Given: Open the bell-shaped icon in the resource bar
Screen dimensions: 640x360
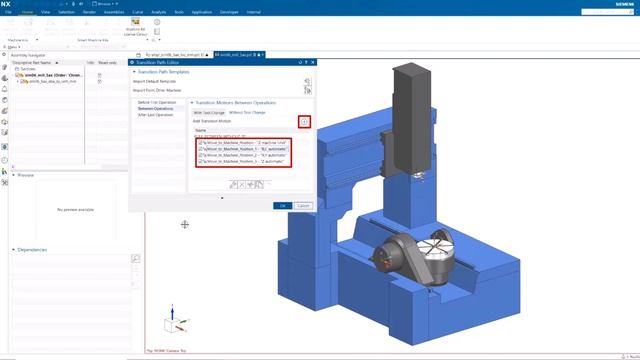Looking at the screenshot, I should click(x=4, y=89).
